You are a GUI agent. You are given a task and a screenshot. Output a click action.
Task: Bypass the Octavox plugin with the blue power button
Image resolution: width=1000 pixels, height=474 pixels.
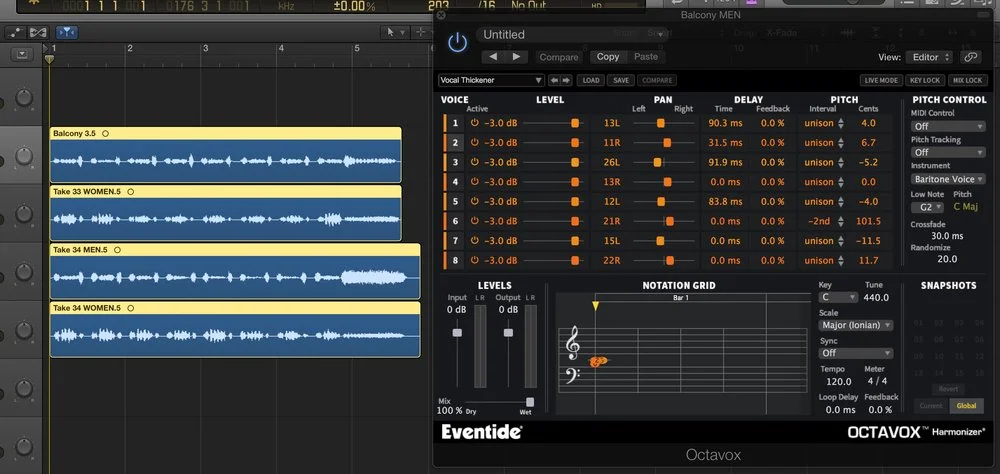457,43
